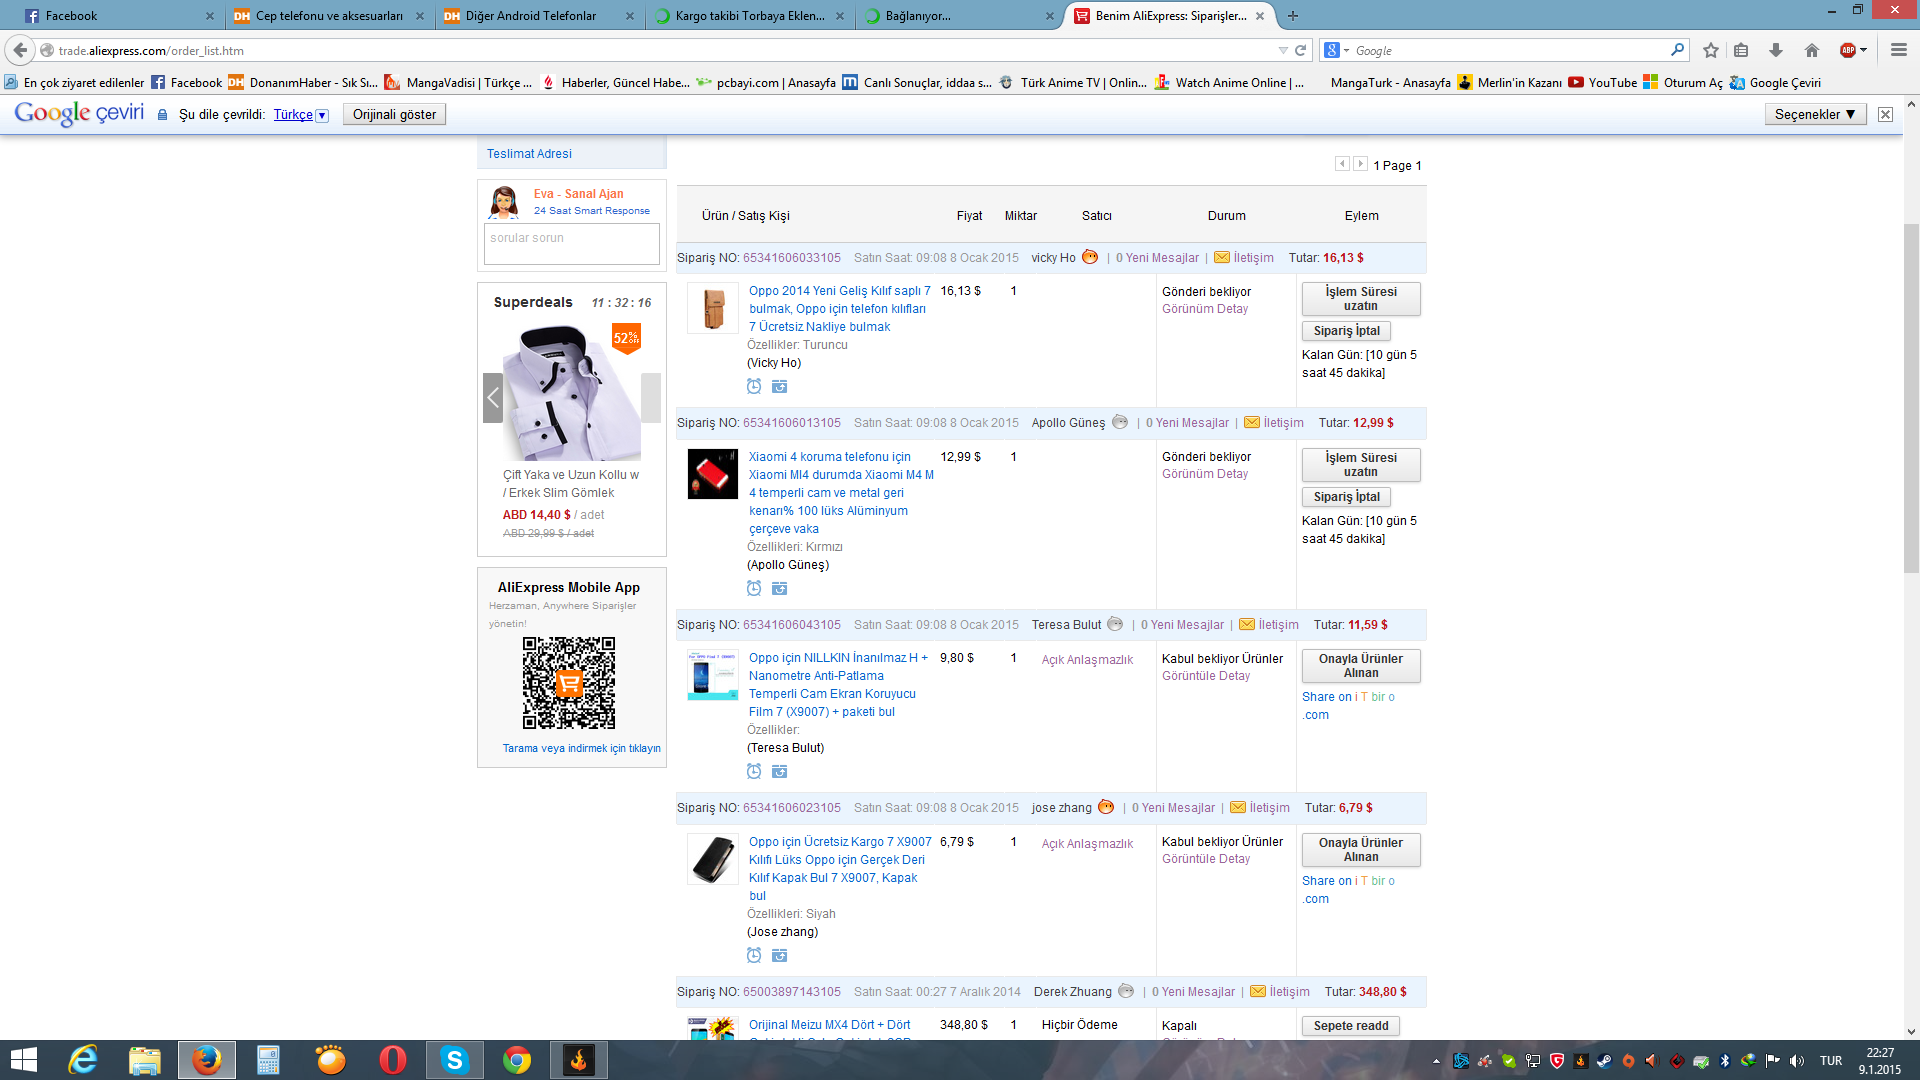Open translation language dropdown Türkçe
The height and width of the screenshot is (1080, 1920).
point(301,114)
